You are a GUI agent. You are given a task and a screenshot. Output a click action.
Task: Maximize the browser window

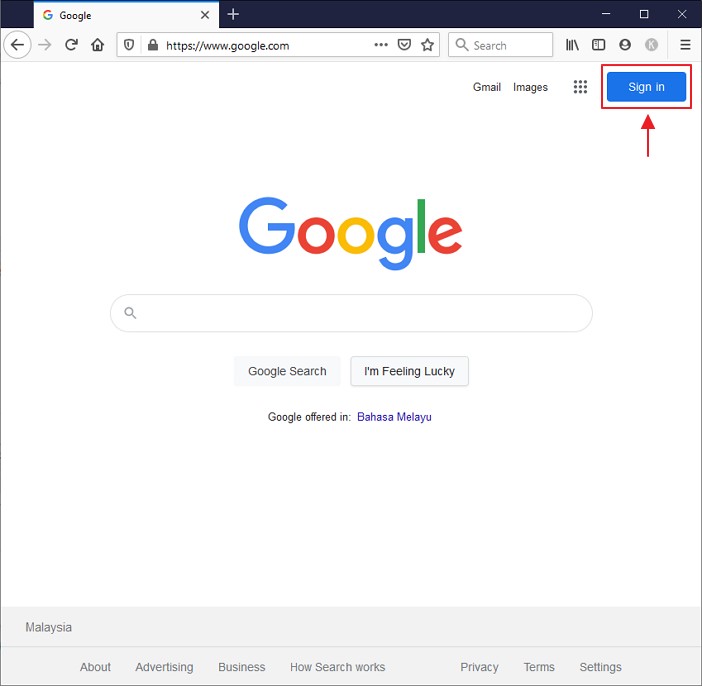[x=643, y=14]
